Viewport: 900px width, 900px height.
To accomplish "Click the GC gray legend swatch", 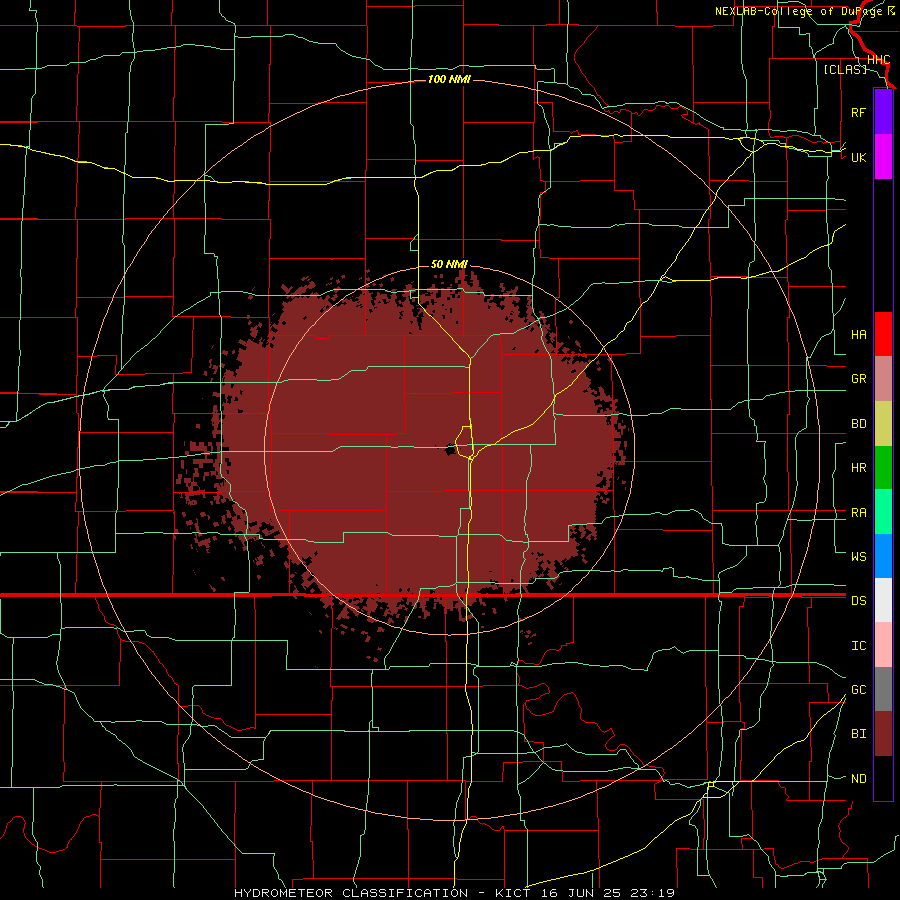I will coord(883,689).
